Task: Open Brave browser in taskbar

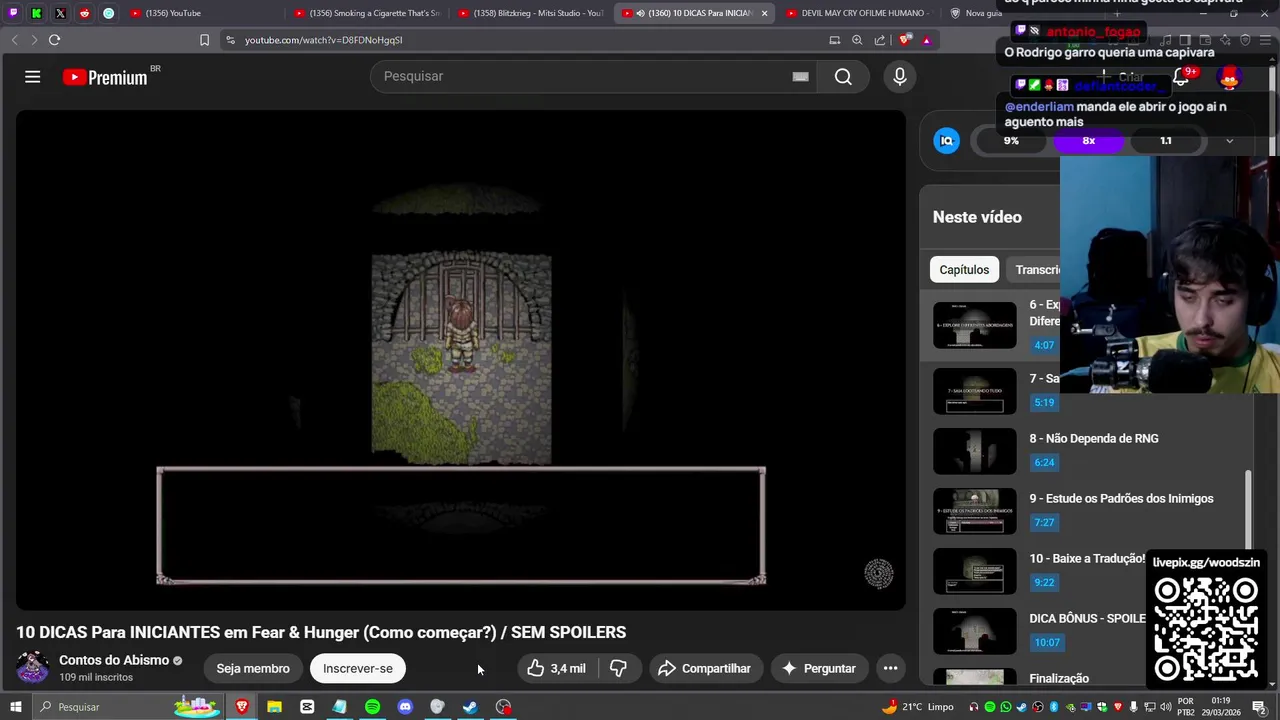Action: click(x=241, y=707)
